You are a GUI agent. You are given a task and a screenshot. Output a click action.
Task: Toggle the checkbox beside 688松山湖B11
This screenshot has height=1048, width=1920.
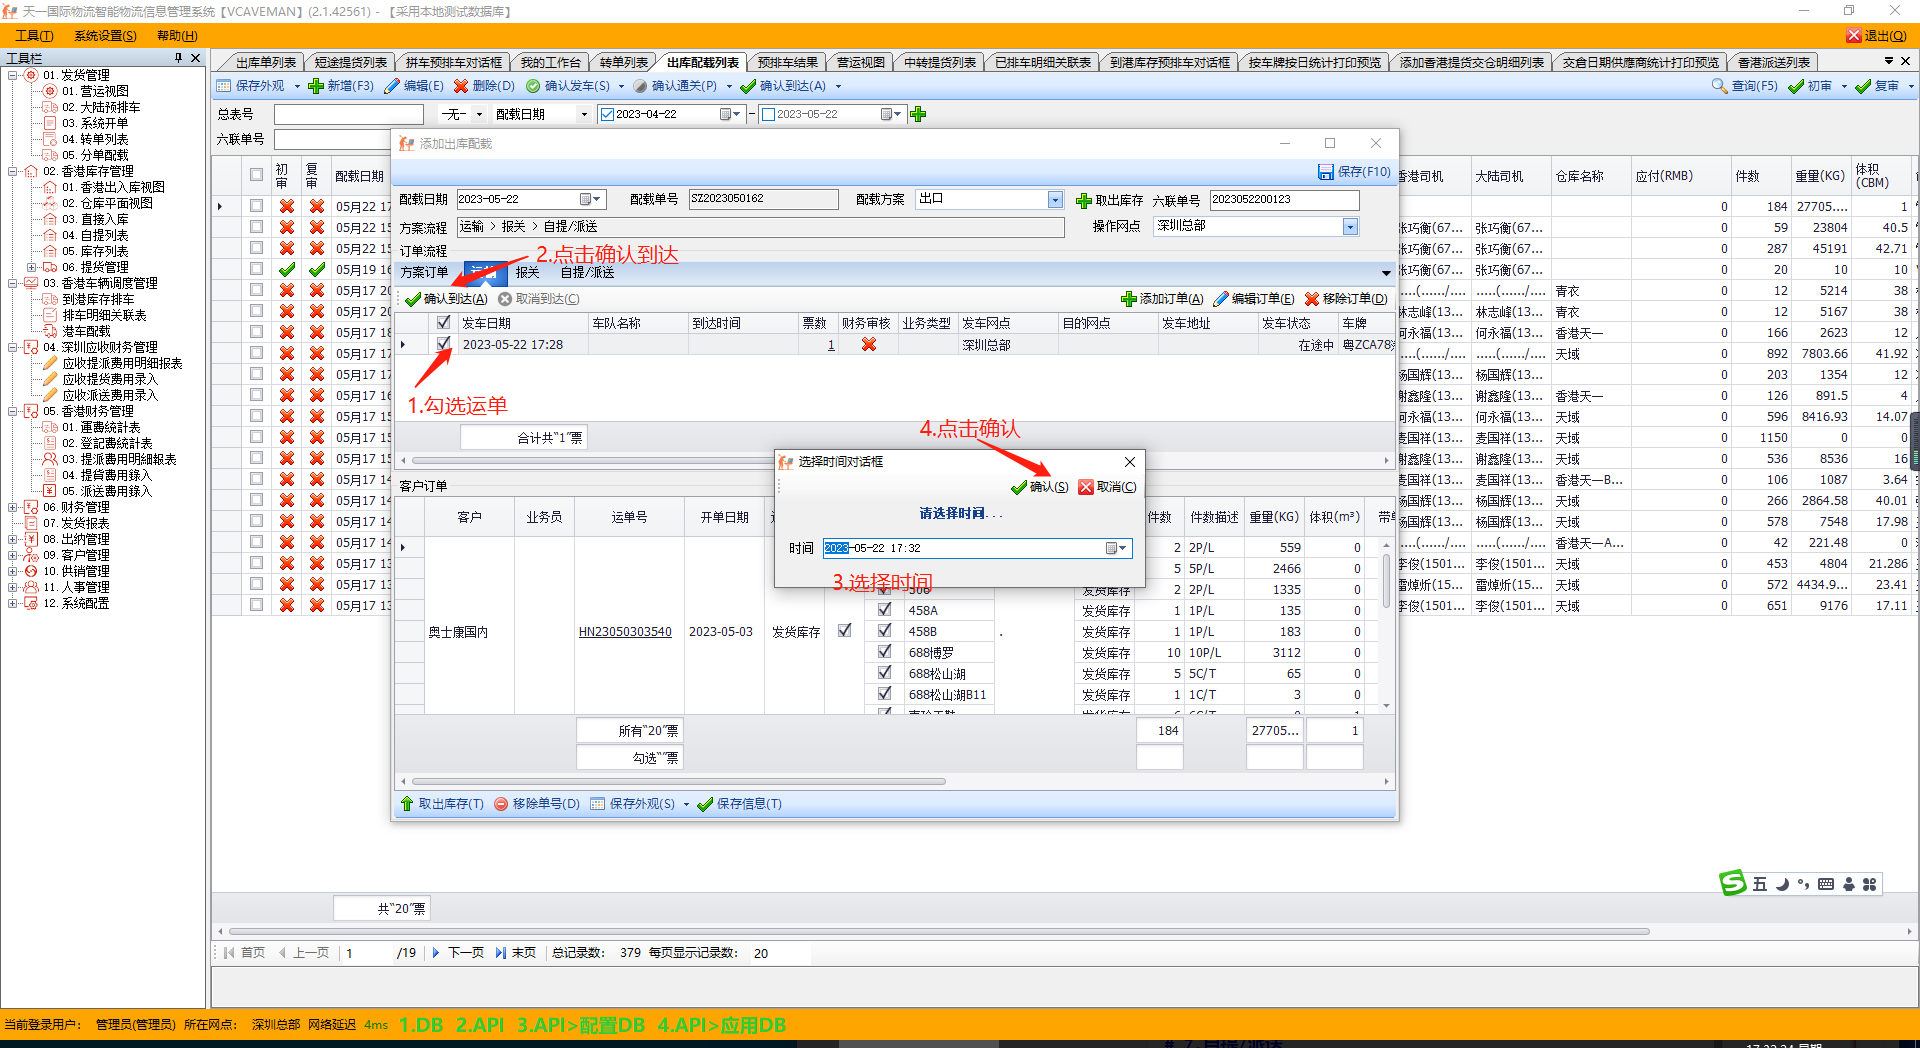click(884, 694)
